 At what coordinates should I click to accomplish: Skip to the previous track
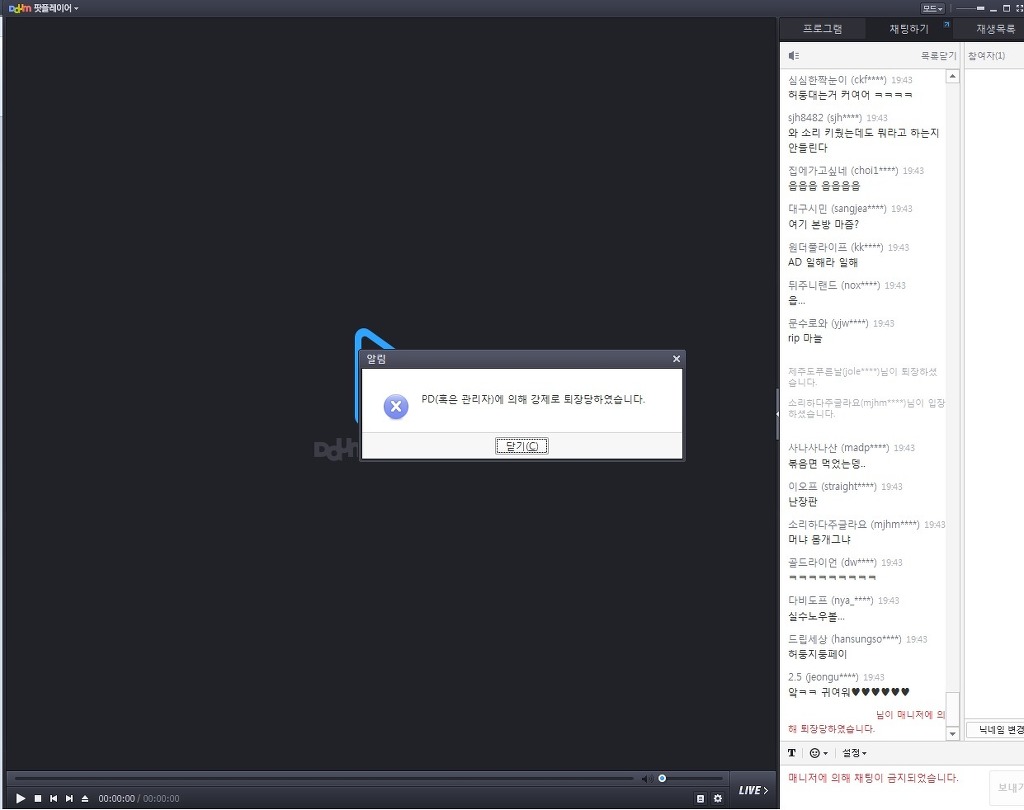coord(54,798)
